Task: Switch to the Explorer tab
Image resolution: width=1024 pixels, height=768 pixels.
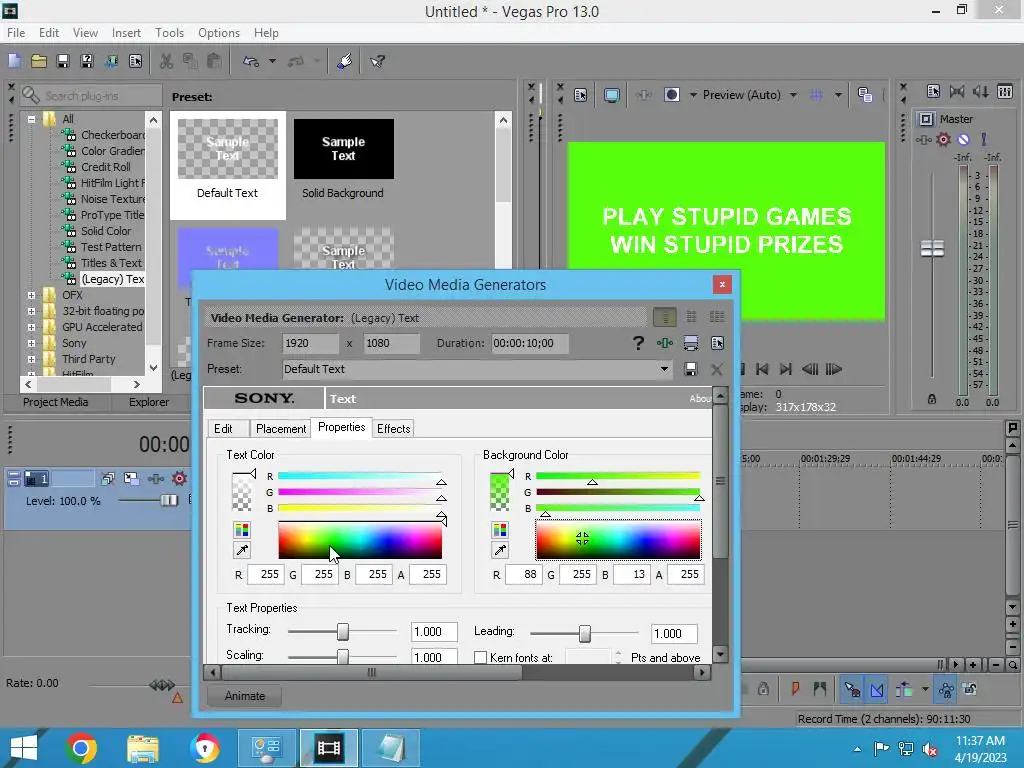Action: pyautogui.click(x=149, y=402)
